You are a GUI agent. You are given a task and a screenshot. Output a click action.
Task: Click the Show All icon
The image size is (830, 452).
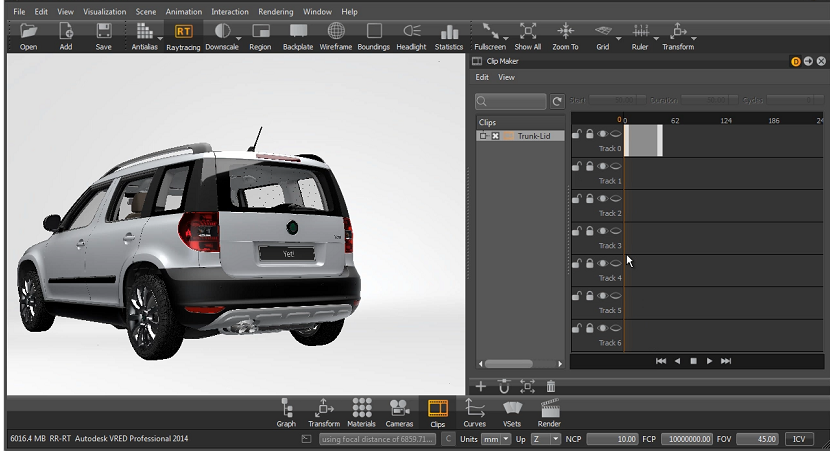point(528,31)
